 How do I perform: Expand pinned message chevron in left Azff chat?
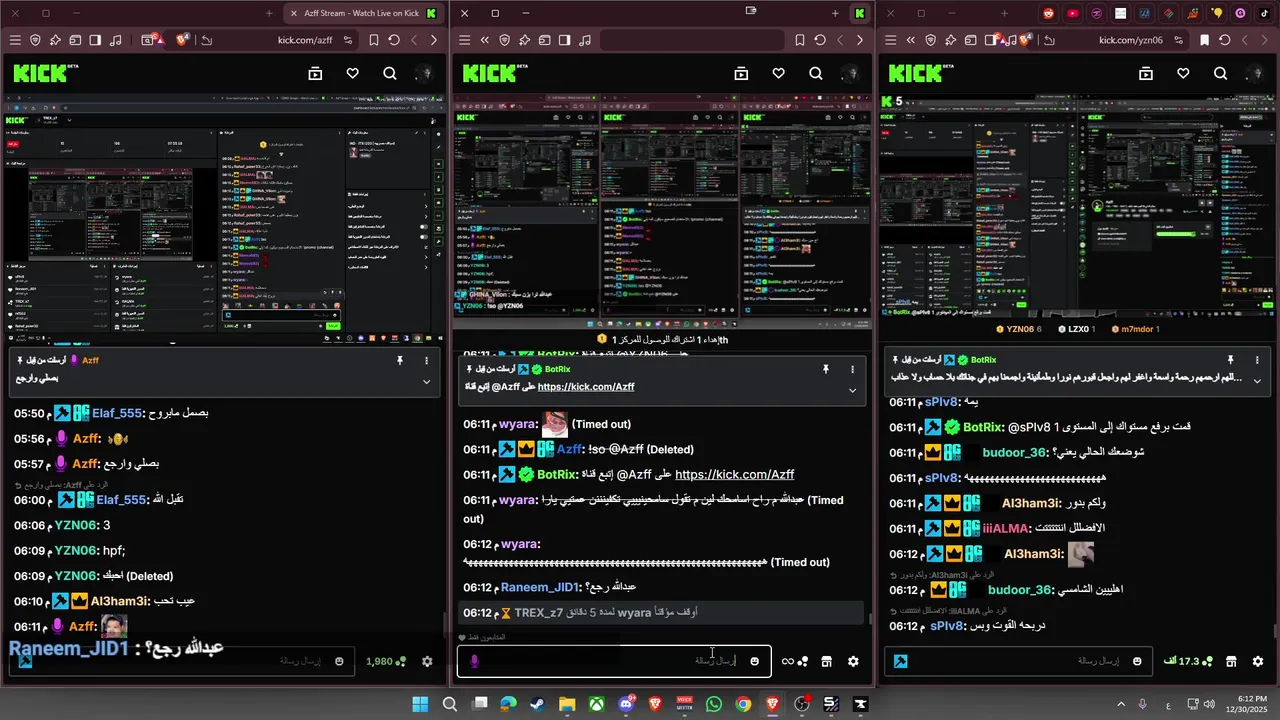click(426, 381)
